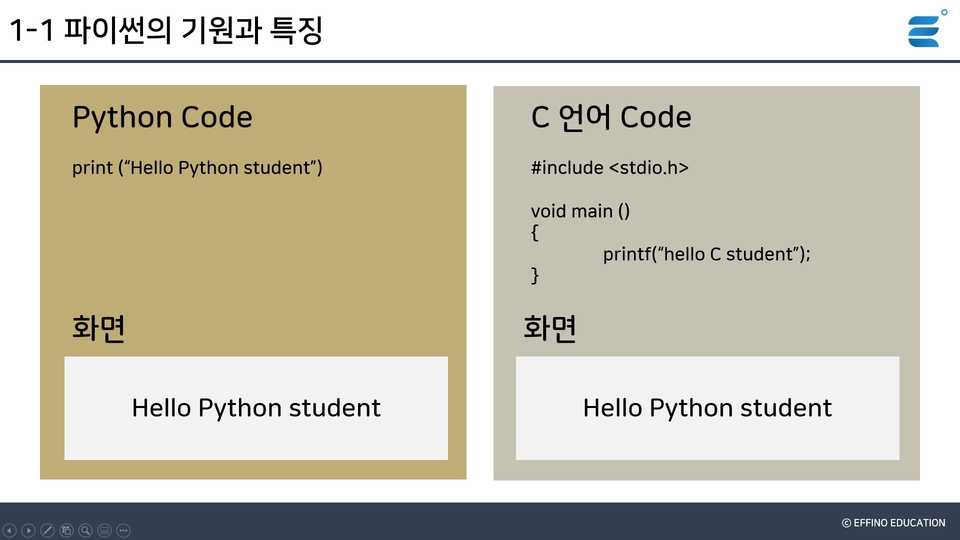Toggle subtitles in the slideshow
This screenshot has height=540, width=960.
pos(105,530)
